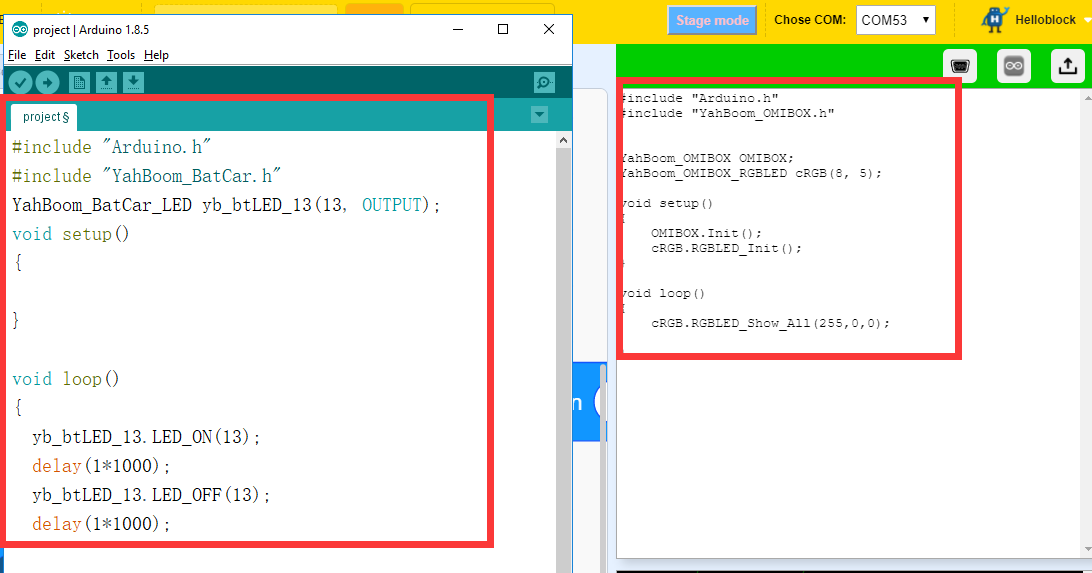Minimize the Arduino window
The height and width of the screenshot is (573, 1092).
458,29
